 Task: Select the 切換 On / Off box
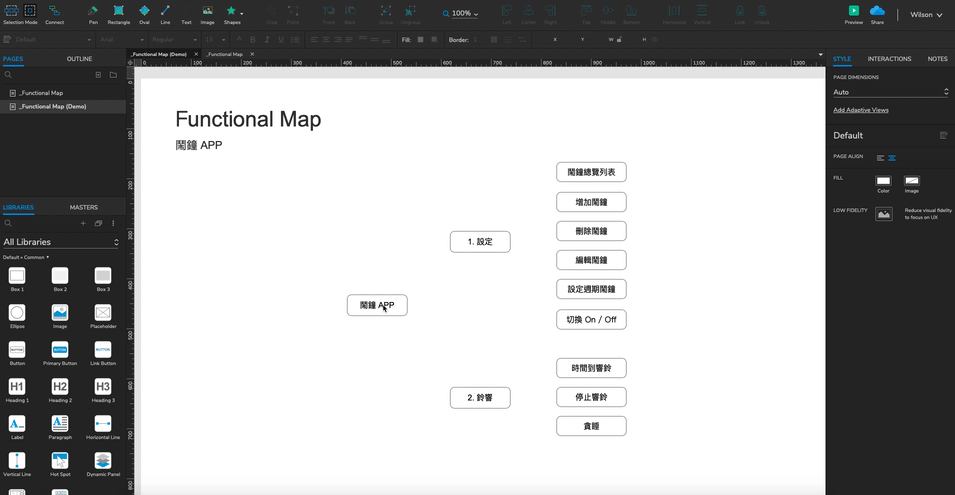[x=591, y=320]
